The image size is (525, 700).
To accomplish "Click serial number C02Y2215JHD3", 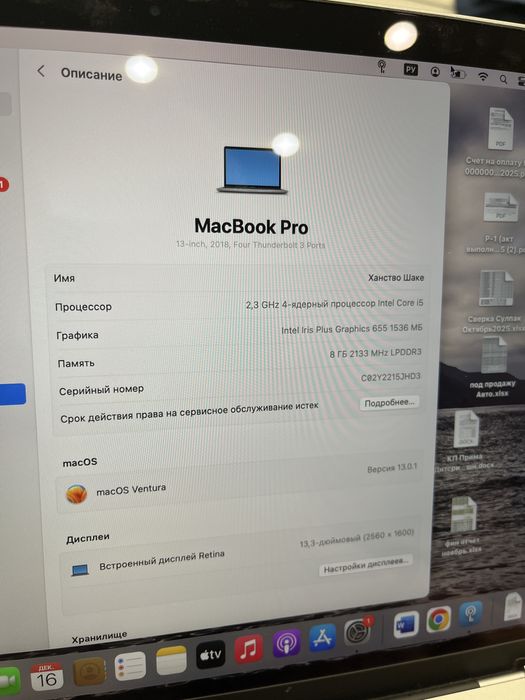I will coord(390,377).
